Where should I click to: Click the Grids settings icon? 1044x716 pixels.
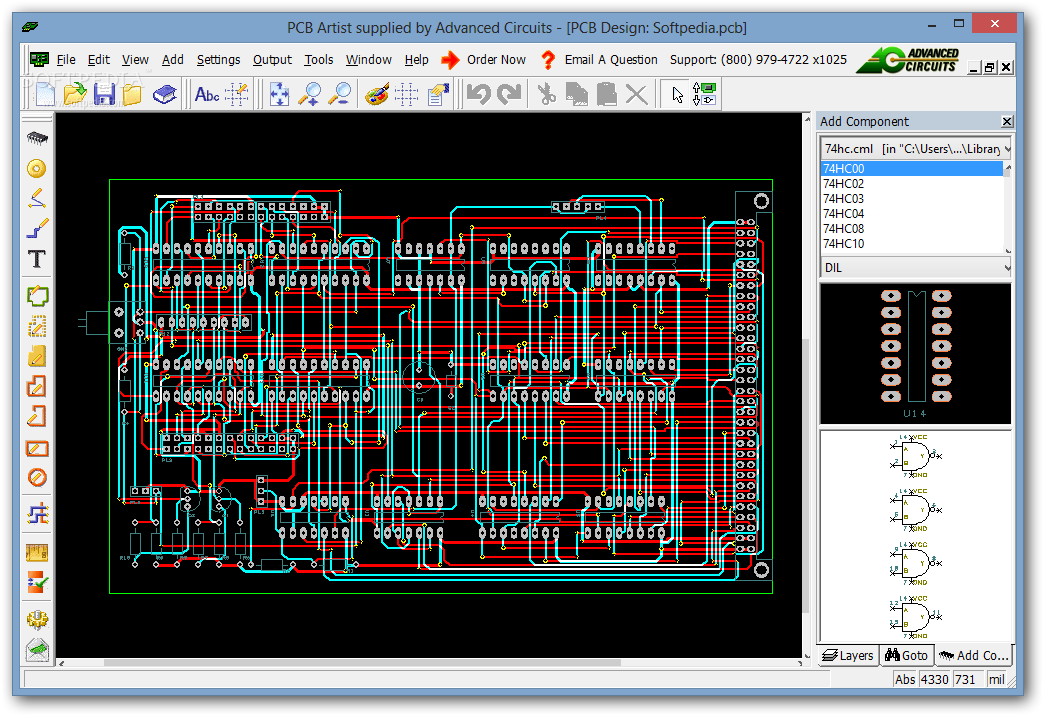pyautogui.click(x=406, y=94)
